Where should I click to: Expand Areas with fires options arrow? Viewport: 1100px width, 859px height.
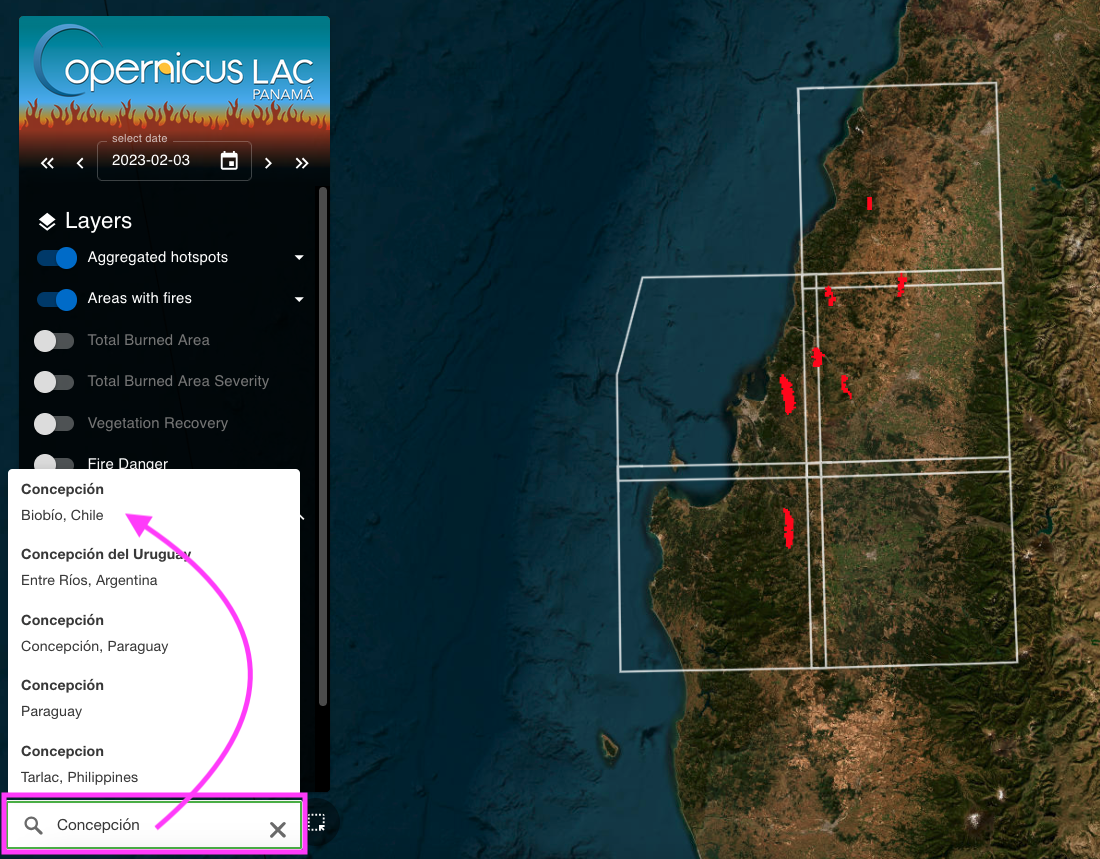[299, 299]
